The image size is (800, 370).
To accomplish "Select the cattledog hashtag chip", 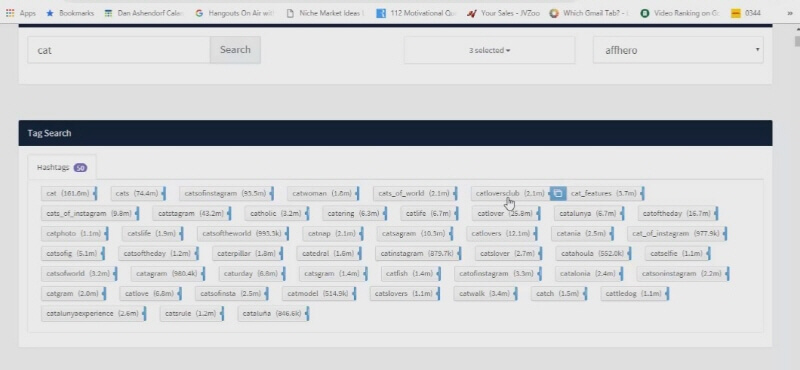I will [635, 293].
